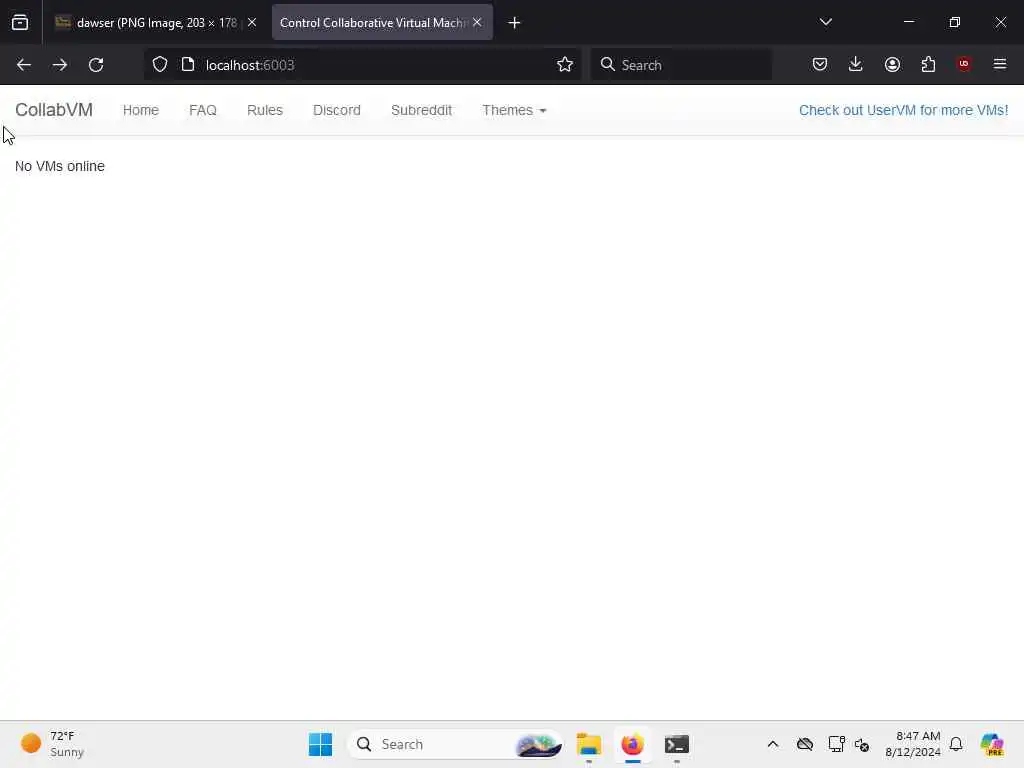Open browser extensions panel

point(928,65)
